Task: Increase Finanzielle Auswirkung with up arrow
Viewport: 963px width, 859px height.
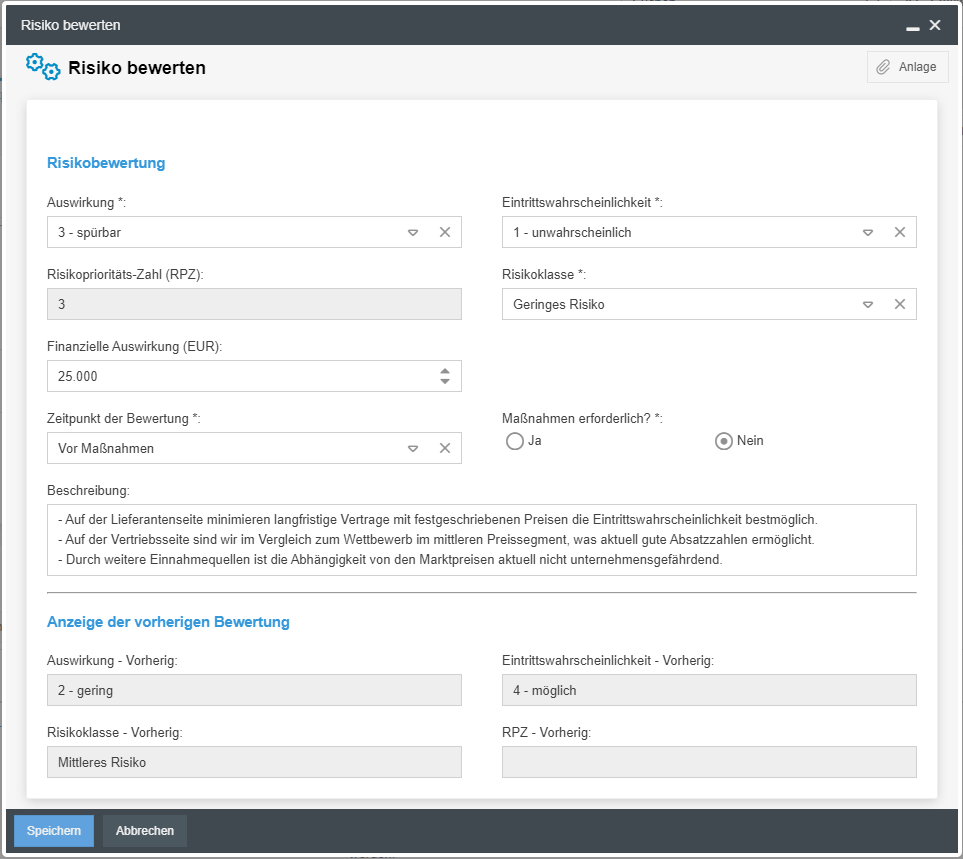Action: (x=445, y=370)
